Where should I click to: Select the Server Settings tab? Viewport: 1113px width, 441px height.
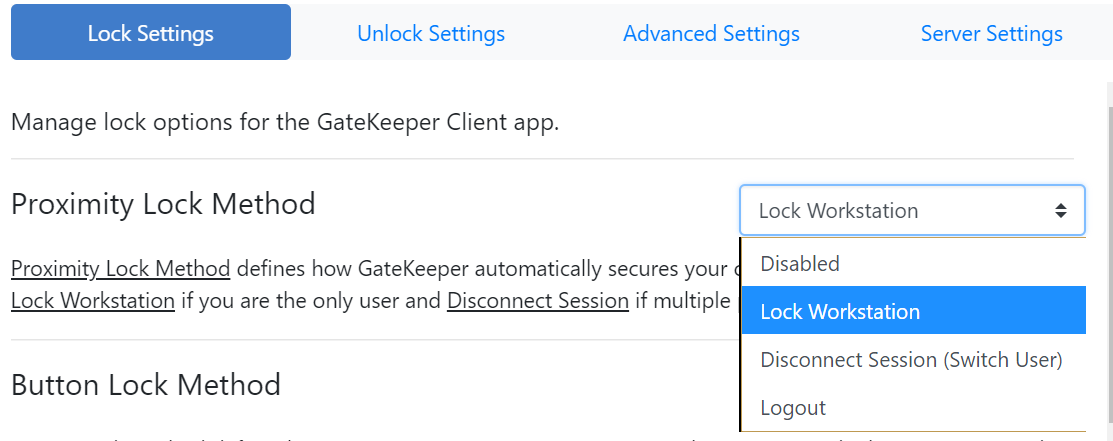tap(991, 33)
